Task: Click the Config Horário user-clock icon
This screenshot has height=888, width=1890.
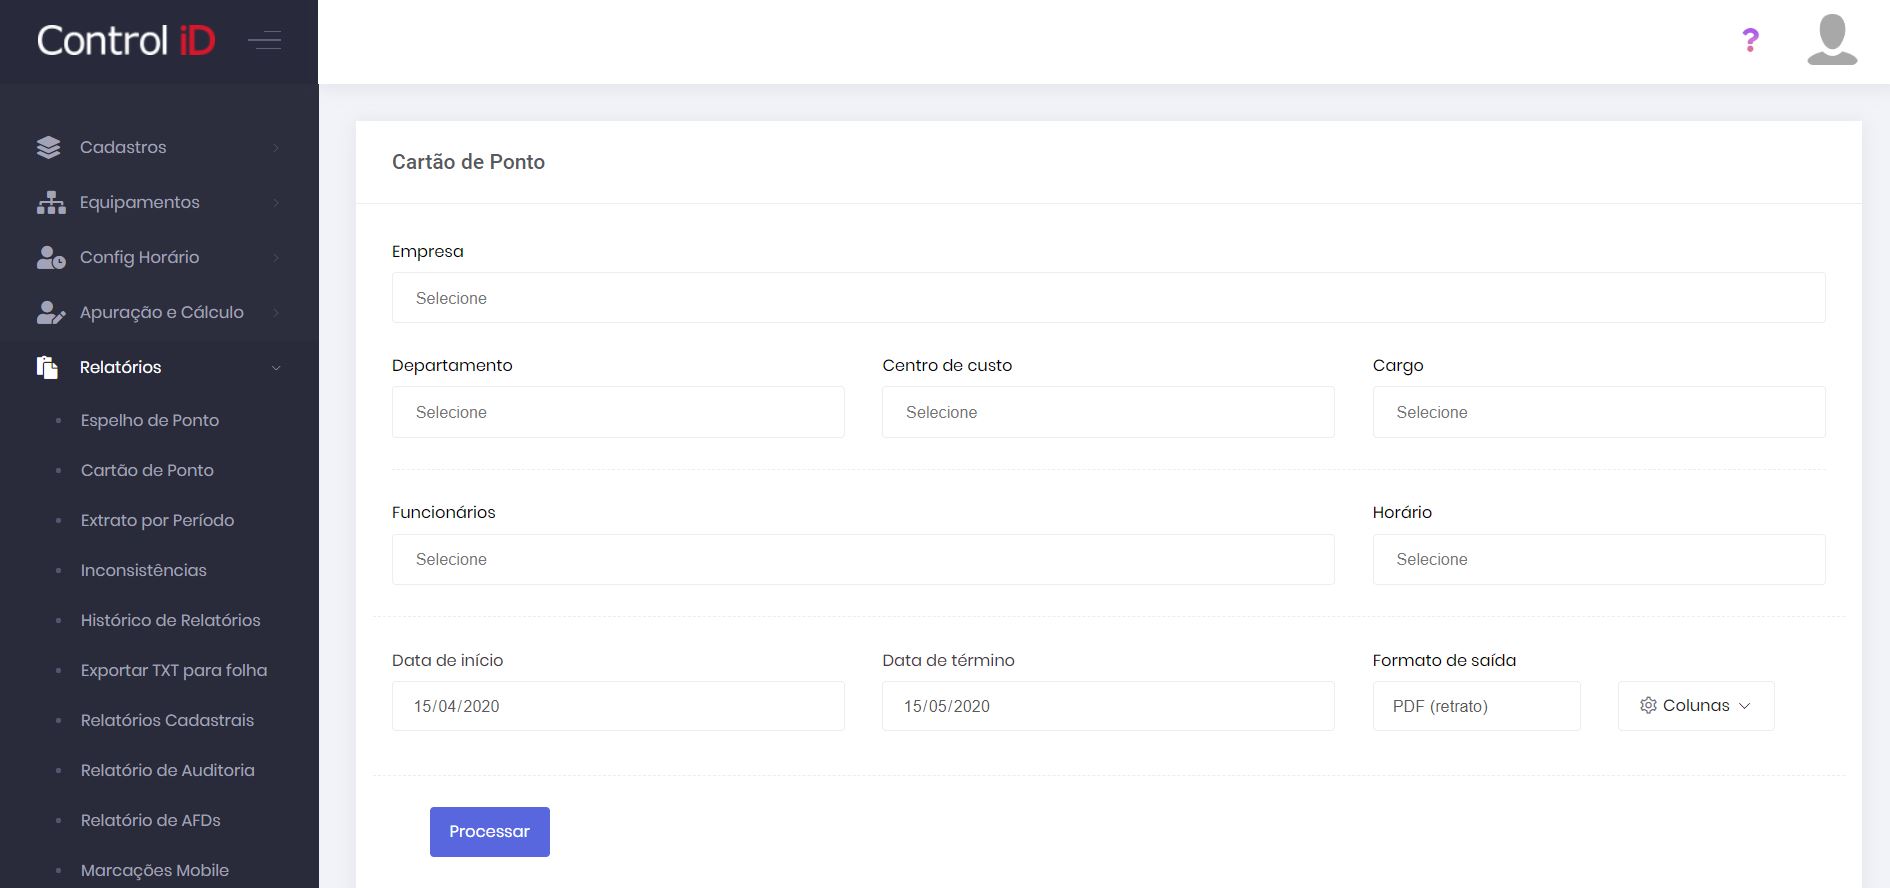Action: 51,257
